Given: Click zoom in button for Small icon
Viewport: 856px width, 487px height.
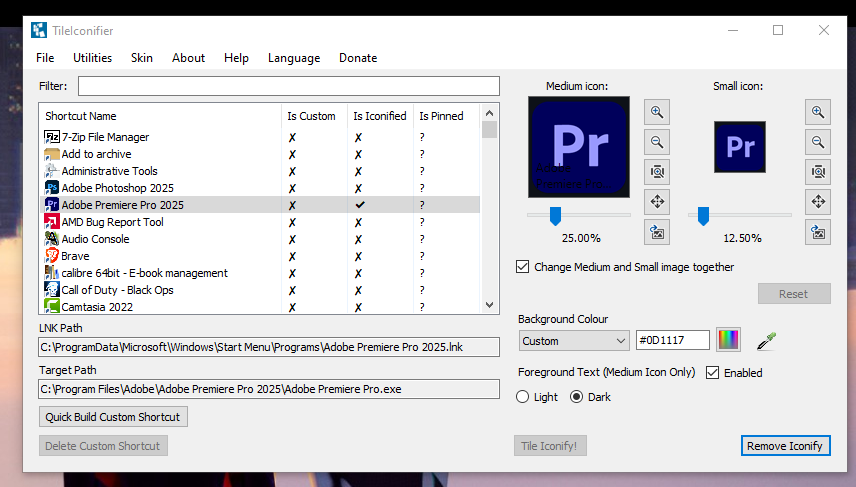Looking at the screenshot, I should [x=818, y=112].
